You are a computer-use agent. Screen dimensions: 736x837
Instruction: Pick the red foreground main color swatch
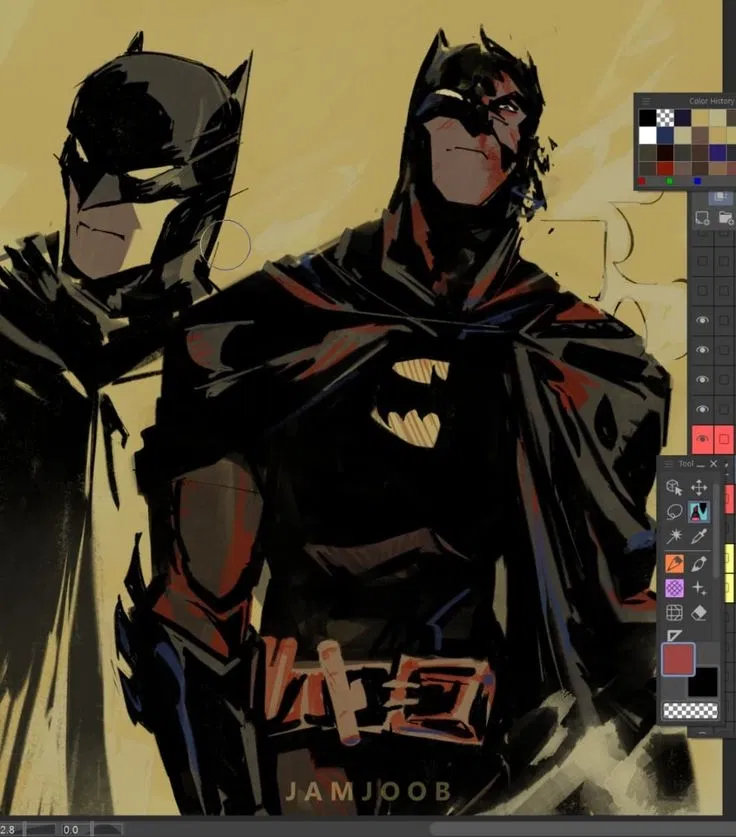click(x=678, y=659)
